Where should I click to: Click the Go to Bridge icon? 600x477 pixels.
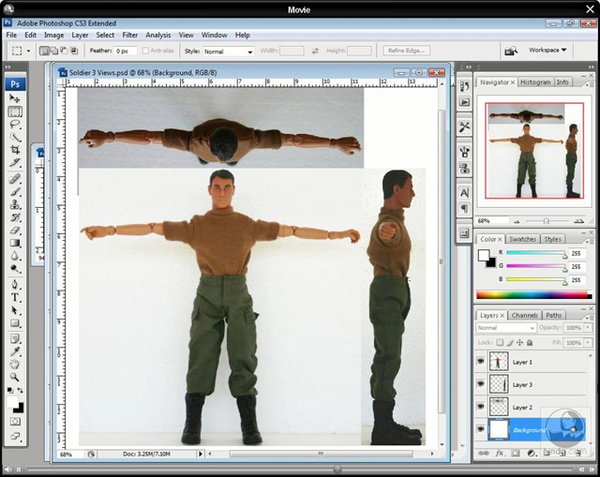coord(511,50)
